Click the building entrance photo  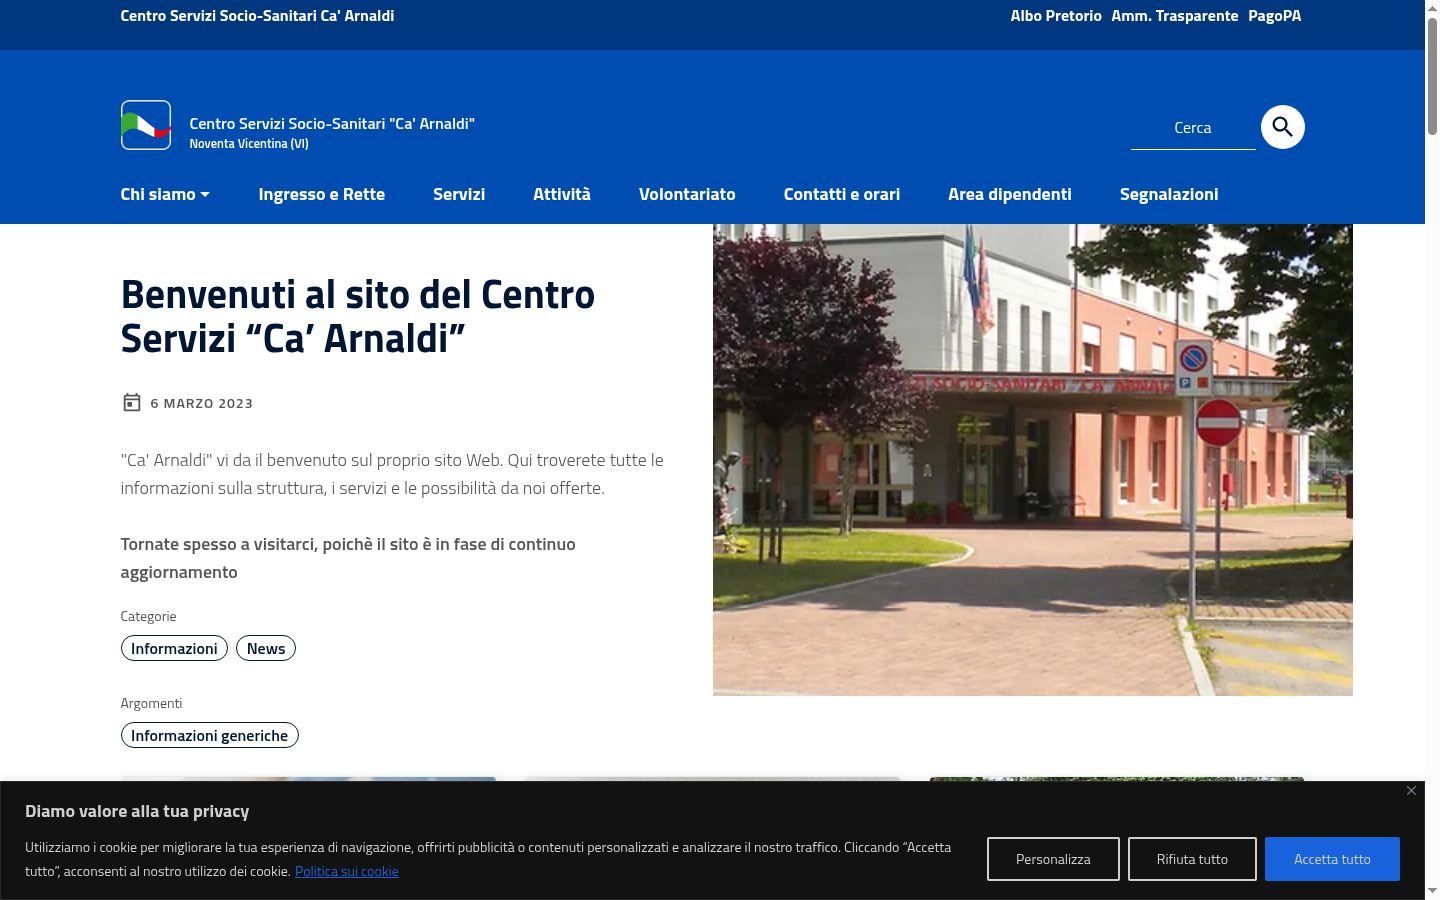pos(1033,460)
